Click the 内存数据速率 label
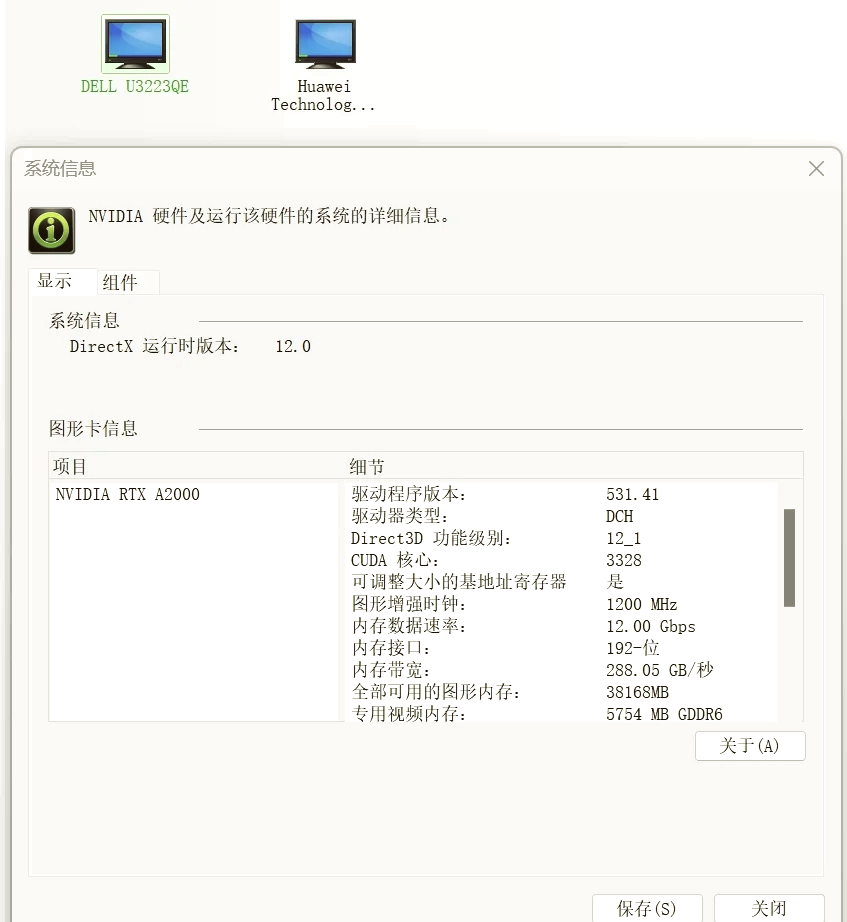The height and width of the screenshot is (922, 847). [x=409, y=626]
